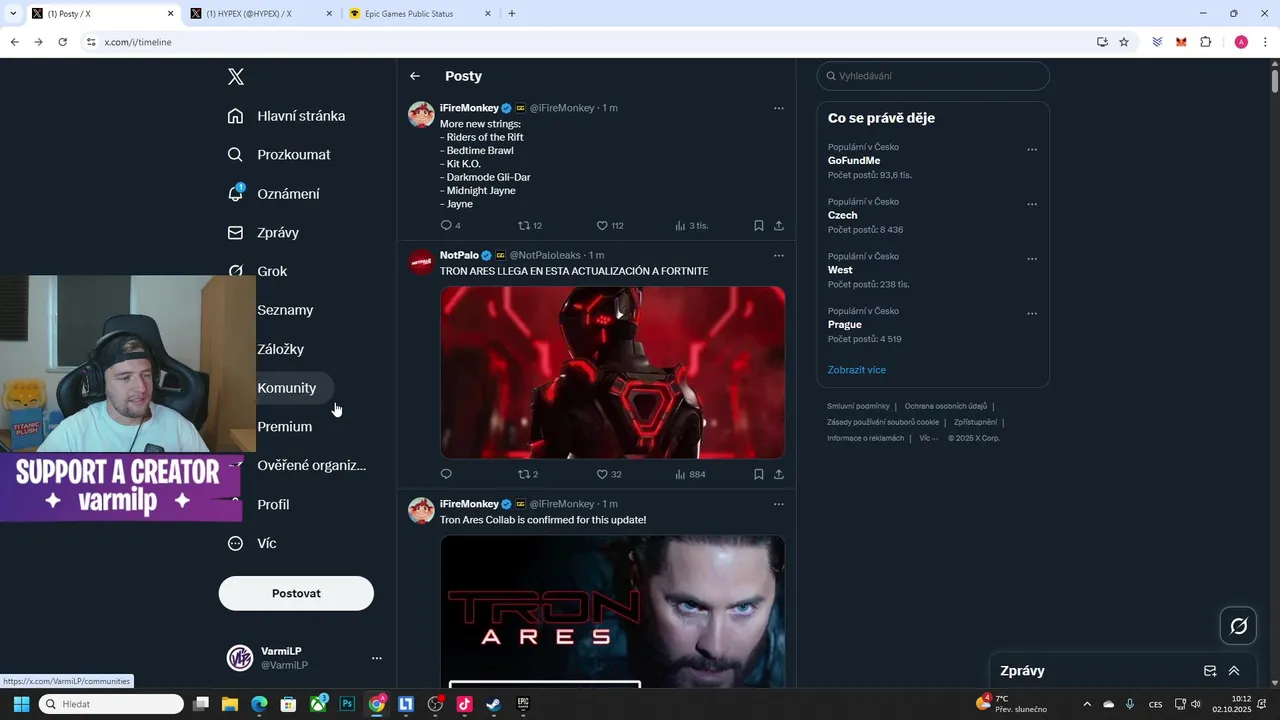Open options for Prague trend
The width and height of the screenshot is (1280, 720).
point(1032,313)
